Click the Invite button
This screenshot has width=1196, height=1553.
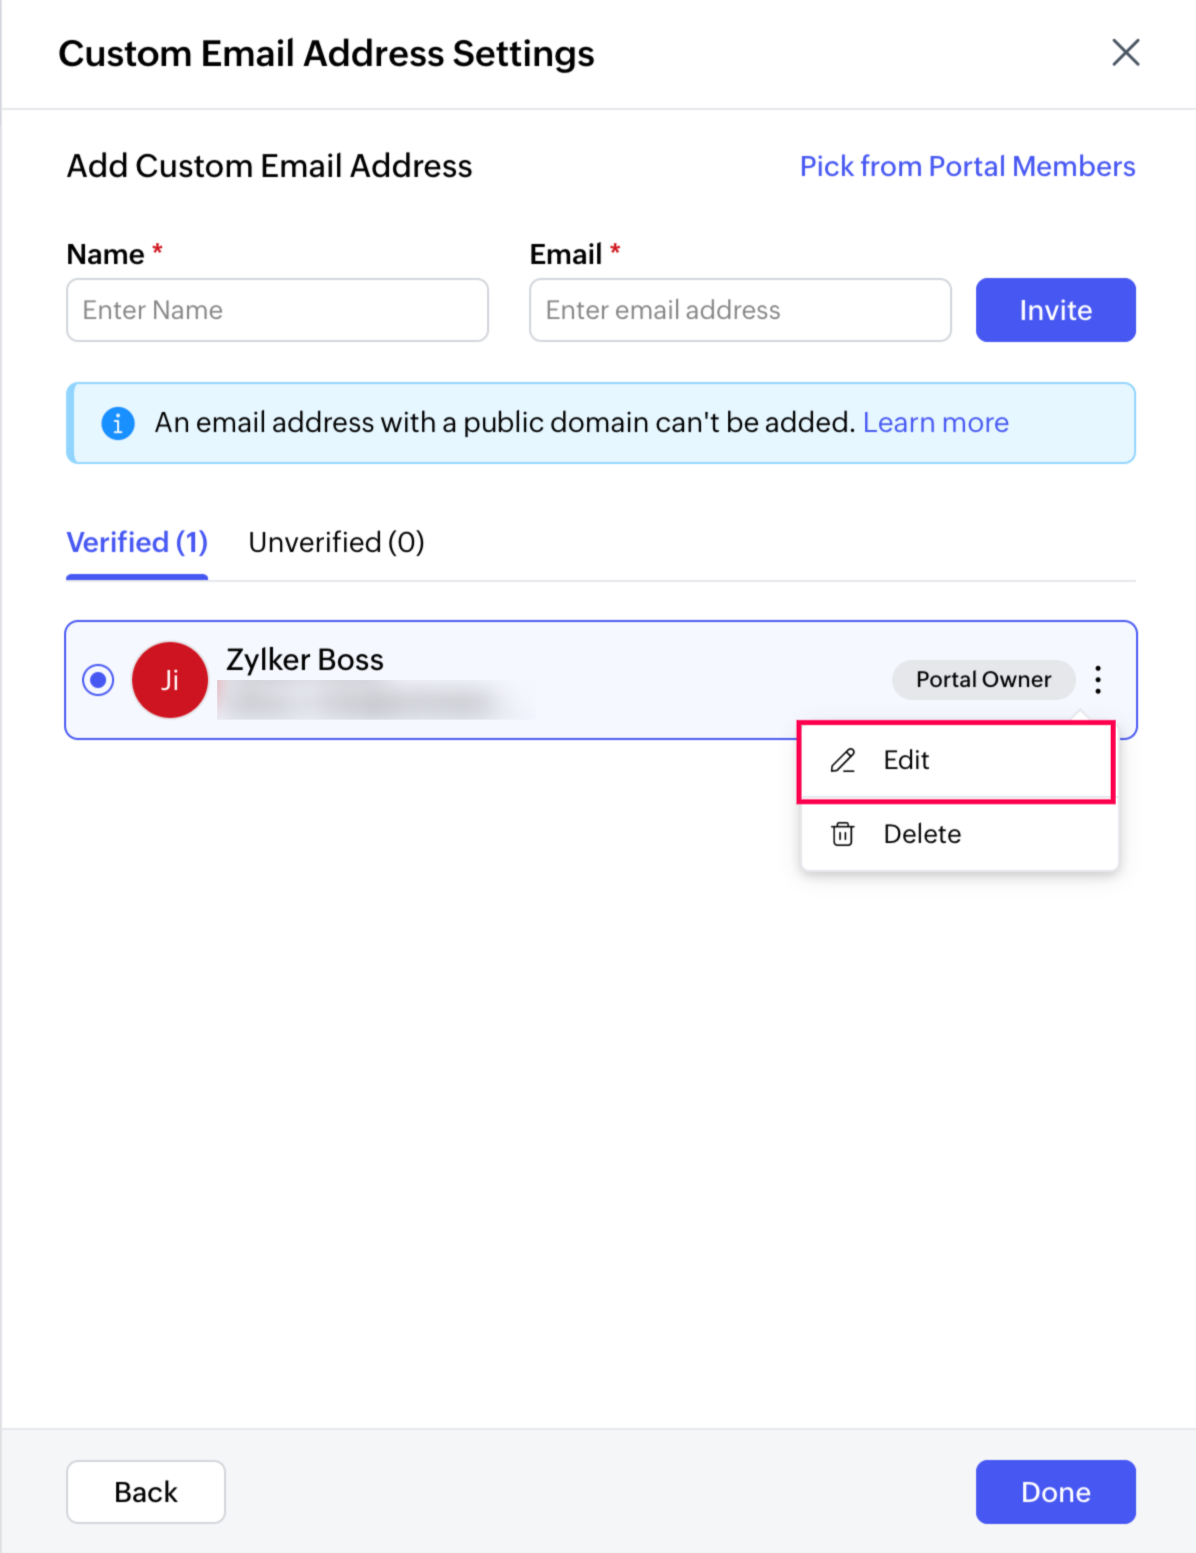tap(1055, 310)
